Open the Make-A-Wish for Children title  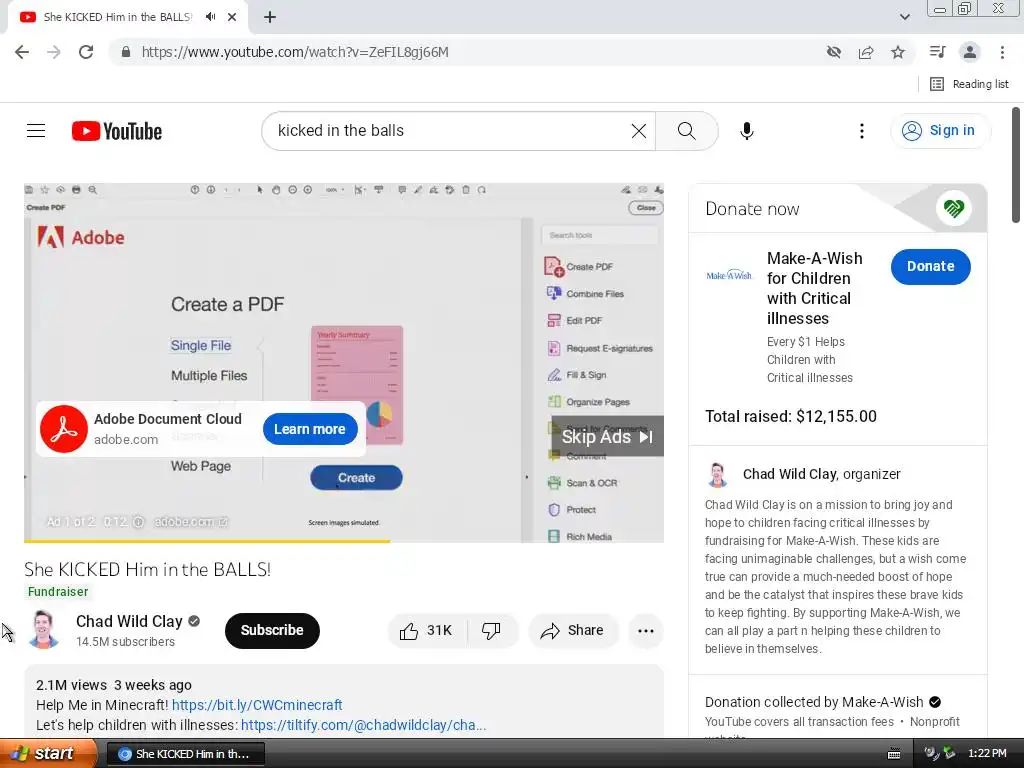(x=814, y=288)
